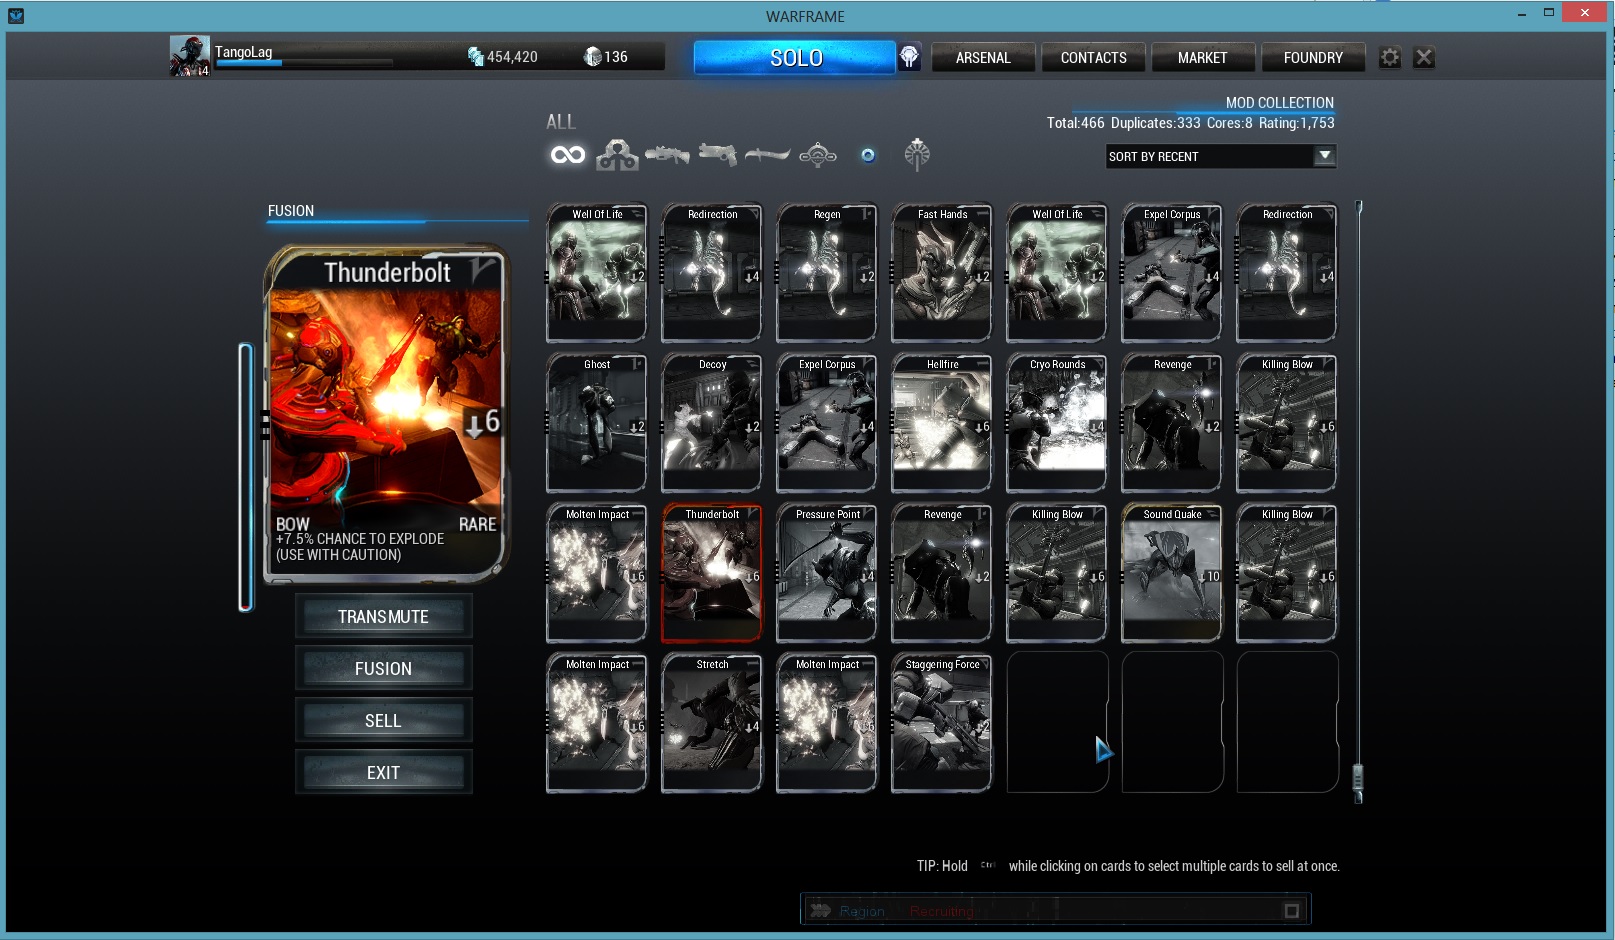Click the FUSION panel heading
Screen dimensions: 1615x940
tap(291, 211)
